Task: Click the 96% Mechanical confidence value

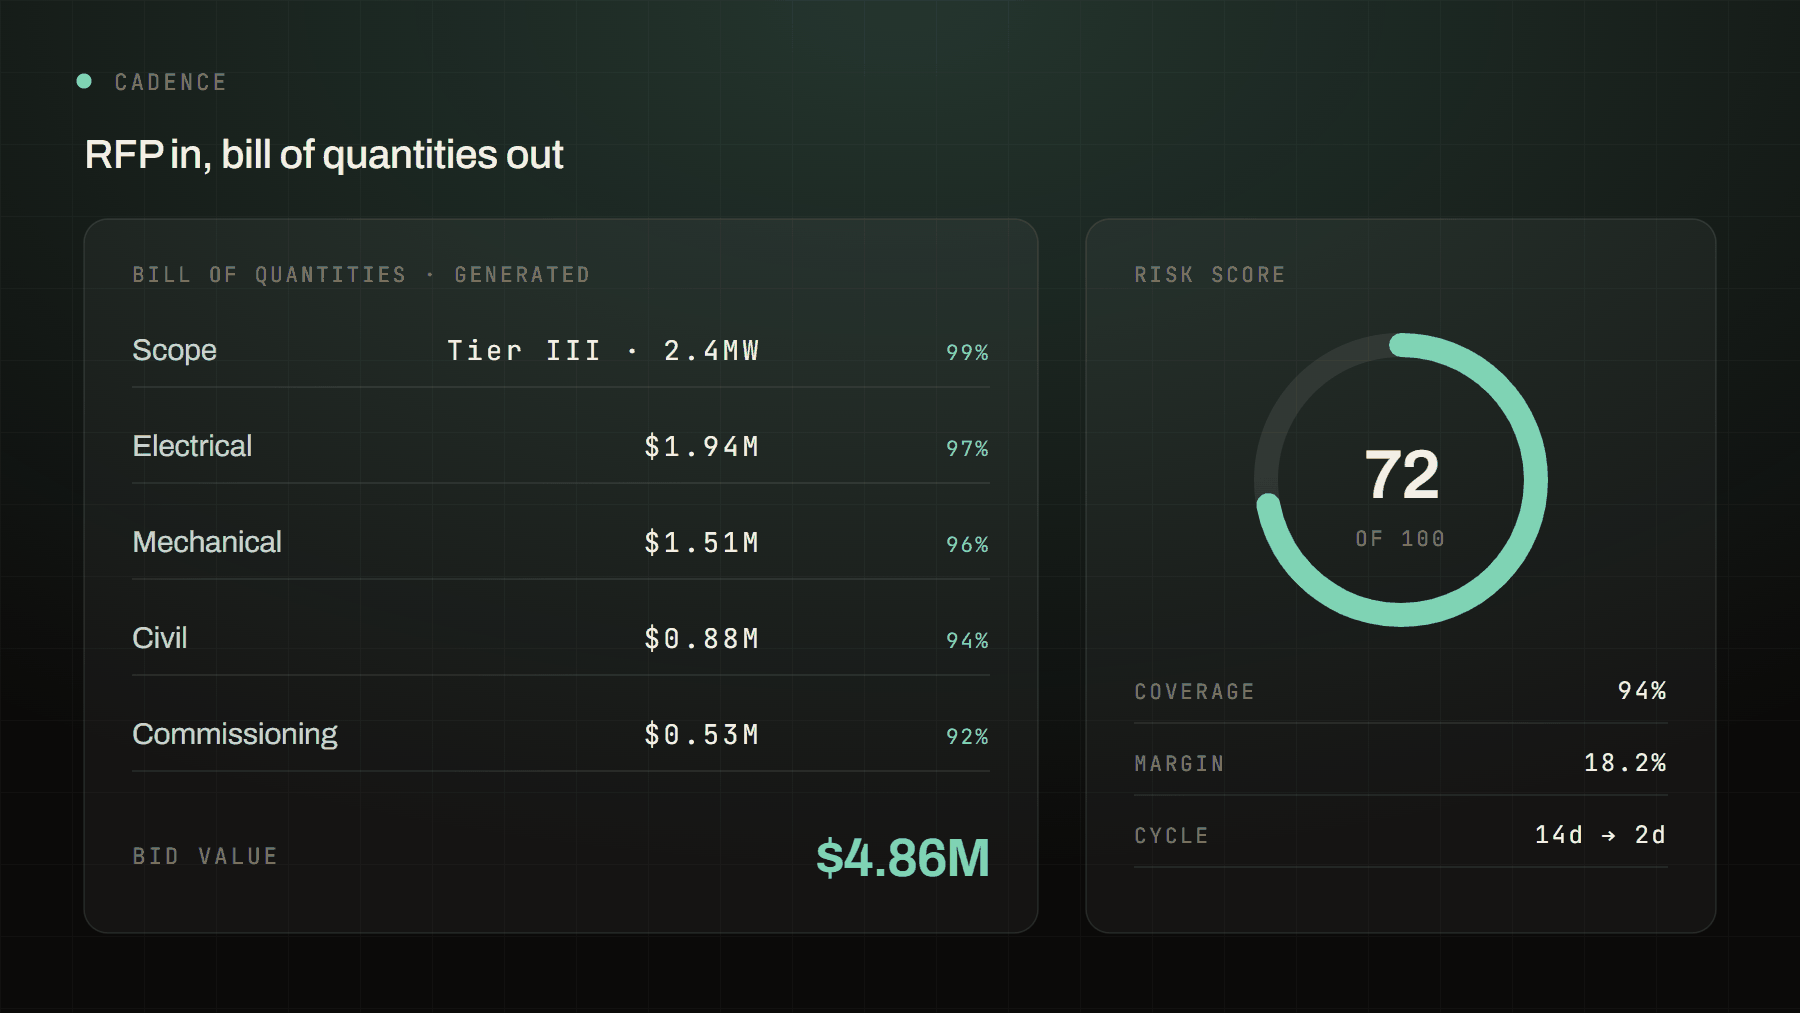Action: coord(967,544)
